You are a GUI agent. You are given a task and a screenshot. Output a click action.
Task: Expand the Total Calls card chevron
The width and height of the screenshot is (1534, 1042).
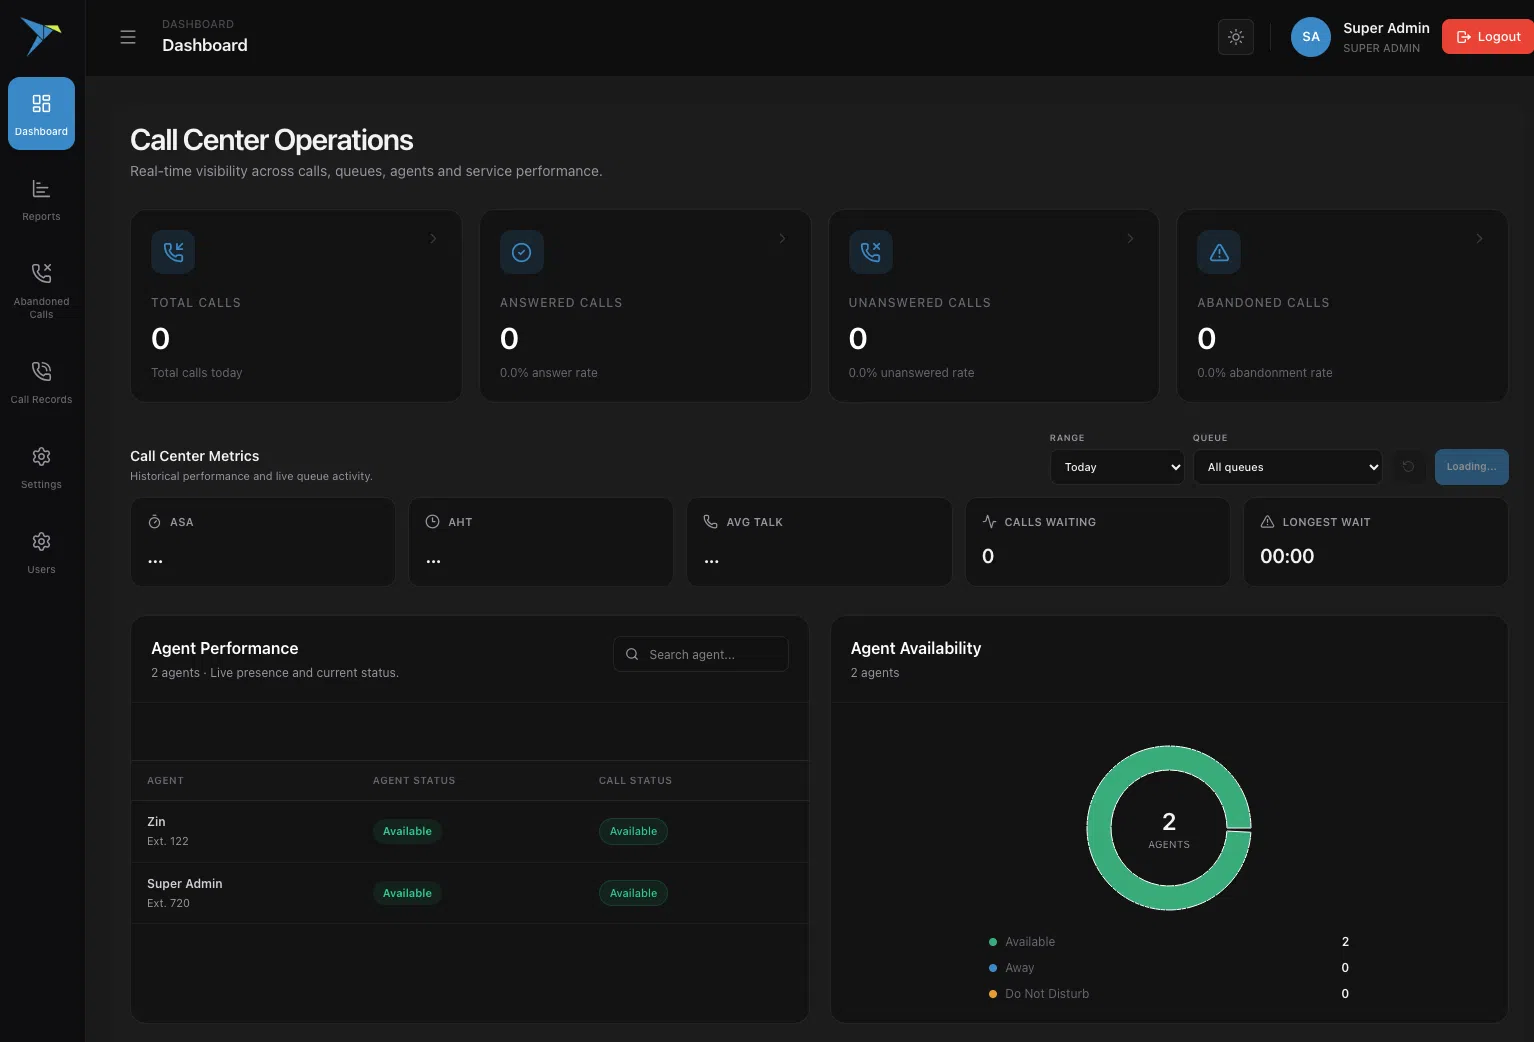pyautogui.click(x=433, y=238)
